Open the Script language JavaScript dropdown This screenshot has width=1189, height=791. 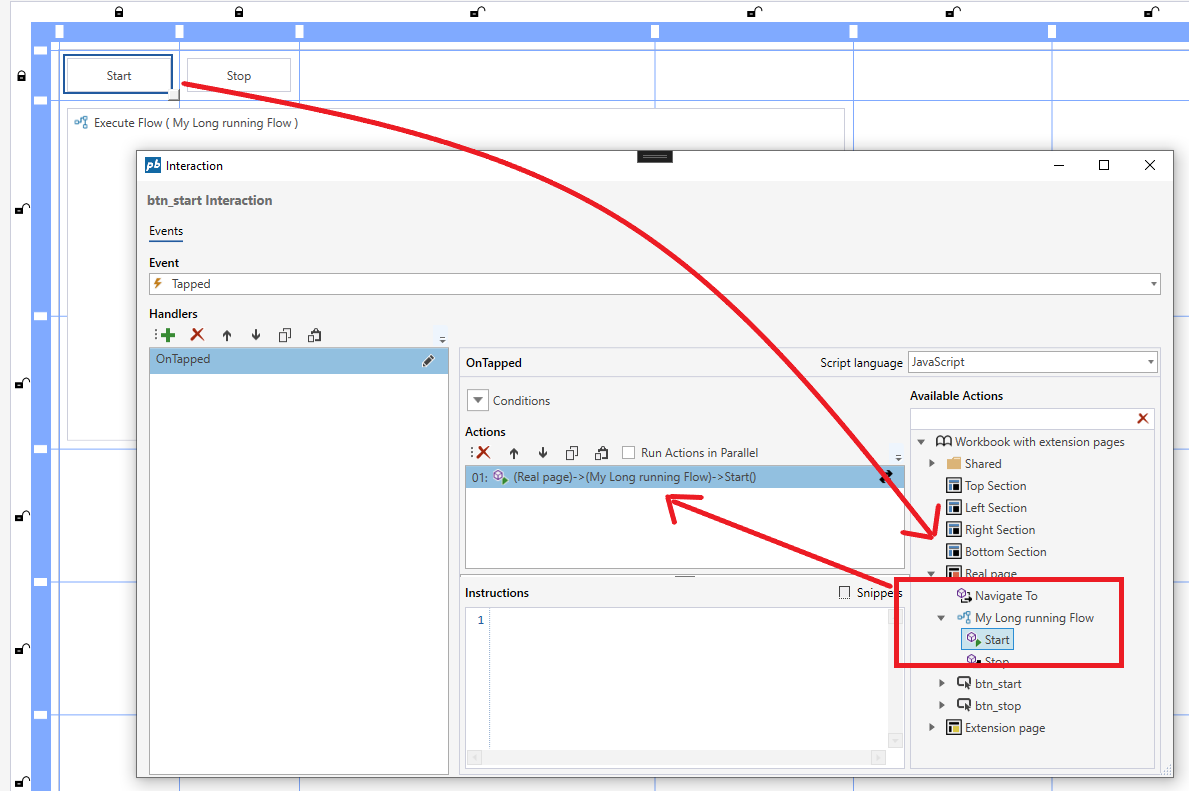coord(1152,362)
